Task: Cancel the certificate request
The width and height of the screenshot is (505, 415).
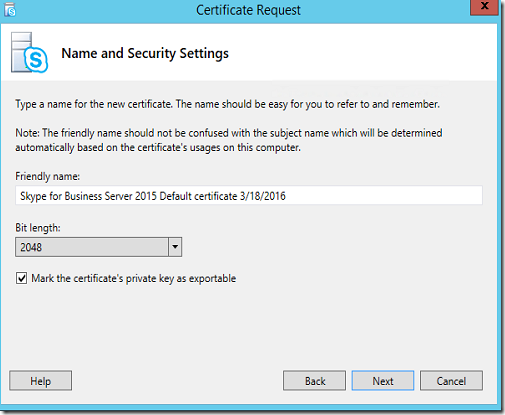Action: coord(451,381)
